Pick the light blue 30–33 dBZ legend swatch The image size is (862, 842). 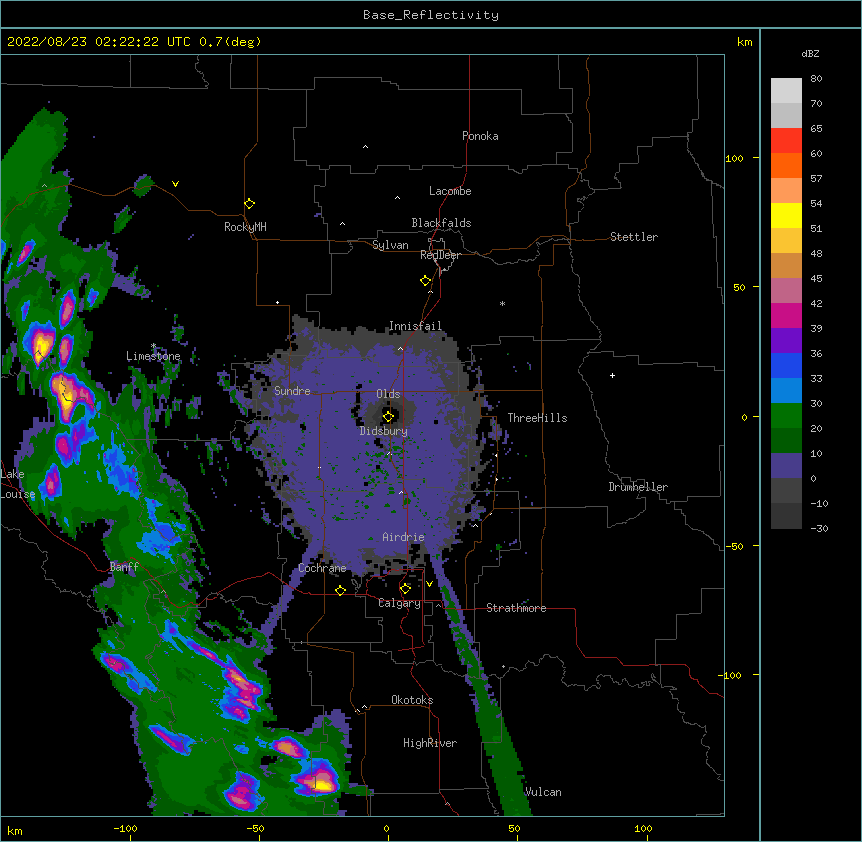pyautogui.click(x=786, y=390)
